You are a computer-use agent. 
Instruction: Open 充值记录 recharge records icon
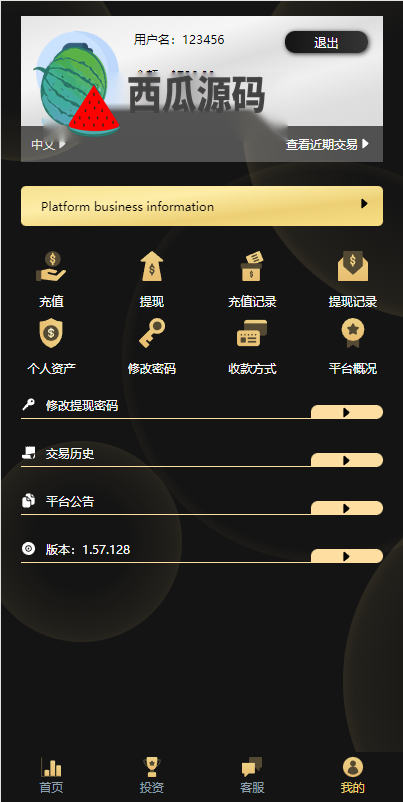click(252, 266)
